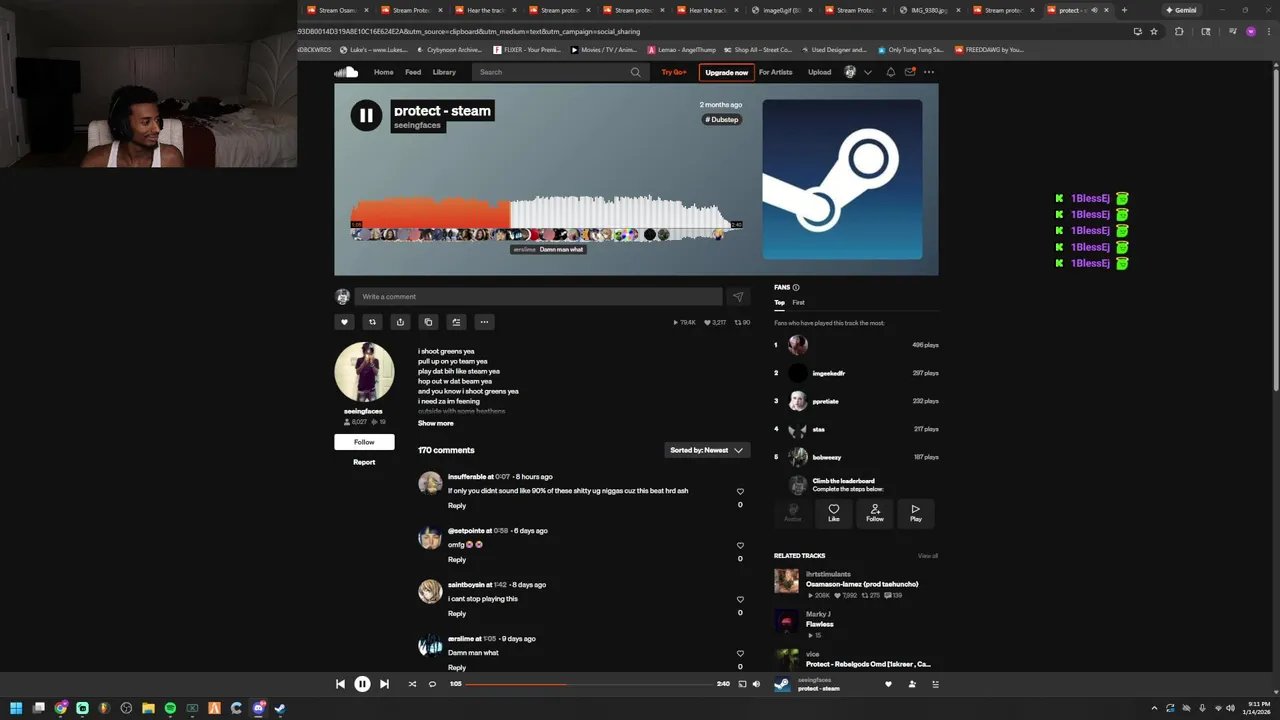1280x720 pixels.
Task: Pause the track using the large hero pause button
Action: [x=366, y=116]
